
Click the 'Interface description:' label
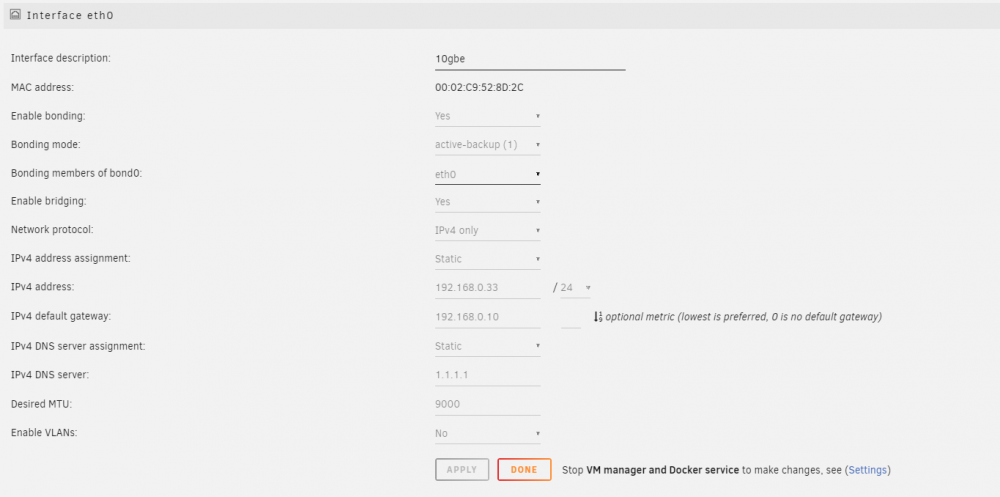point(61,58)
